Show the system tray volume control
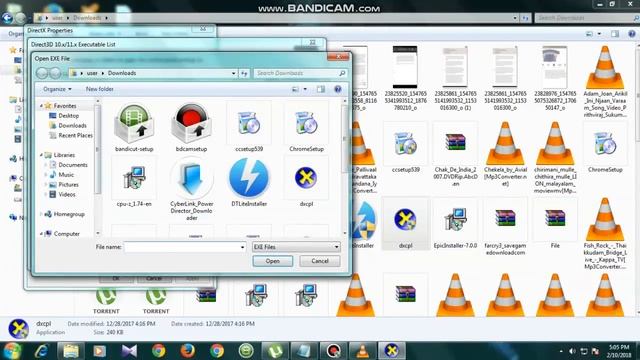Image resolution: width=640 pixels, height=360 pixels. (x=573, y=351)
